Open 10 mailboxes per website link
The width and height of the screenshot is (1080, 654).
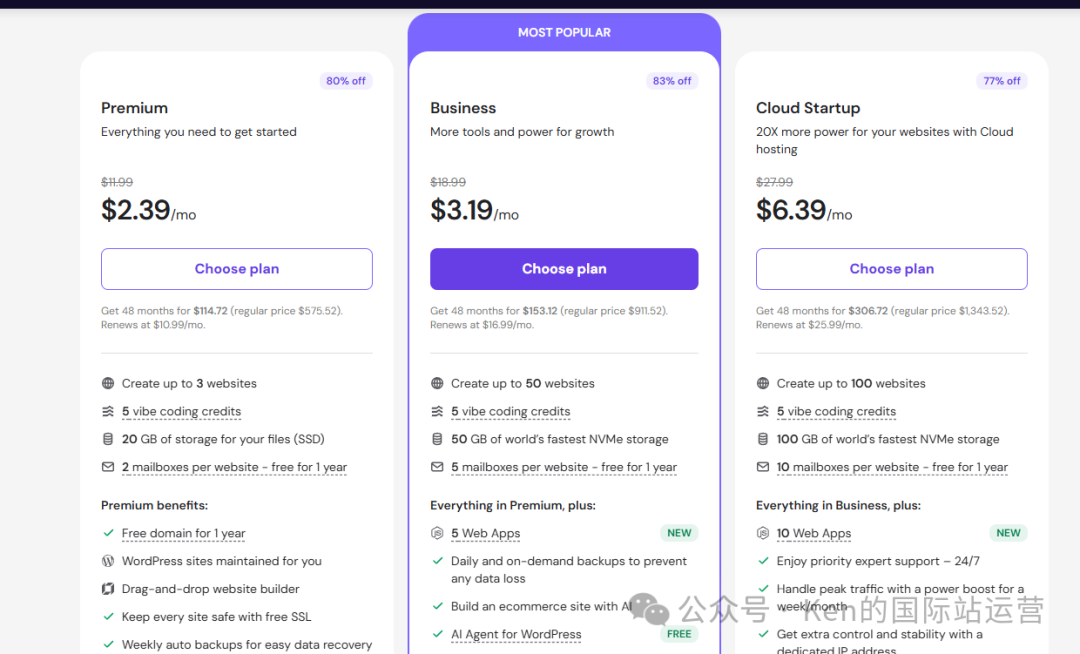pos(892,467)
